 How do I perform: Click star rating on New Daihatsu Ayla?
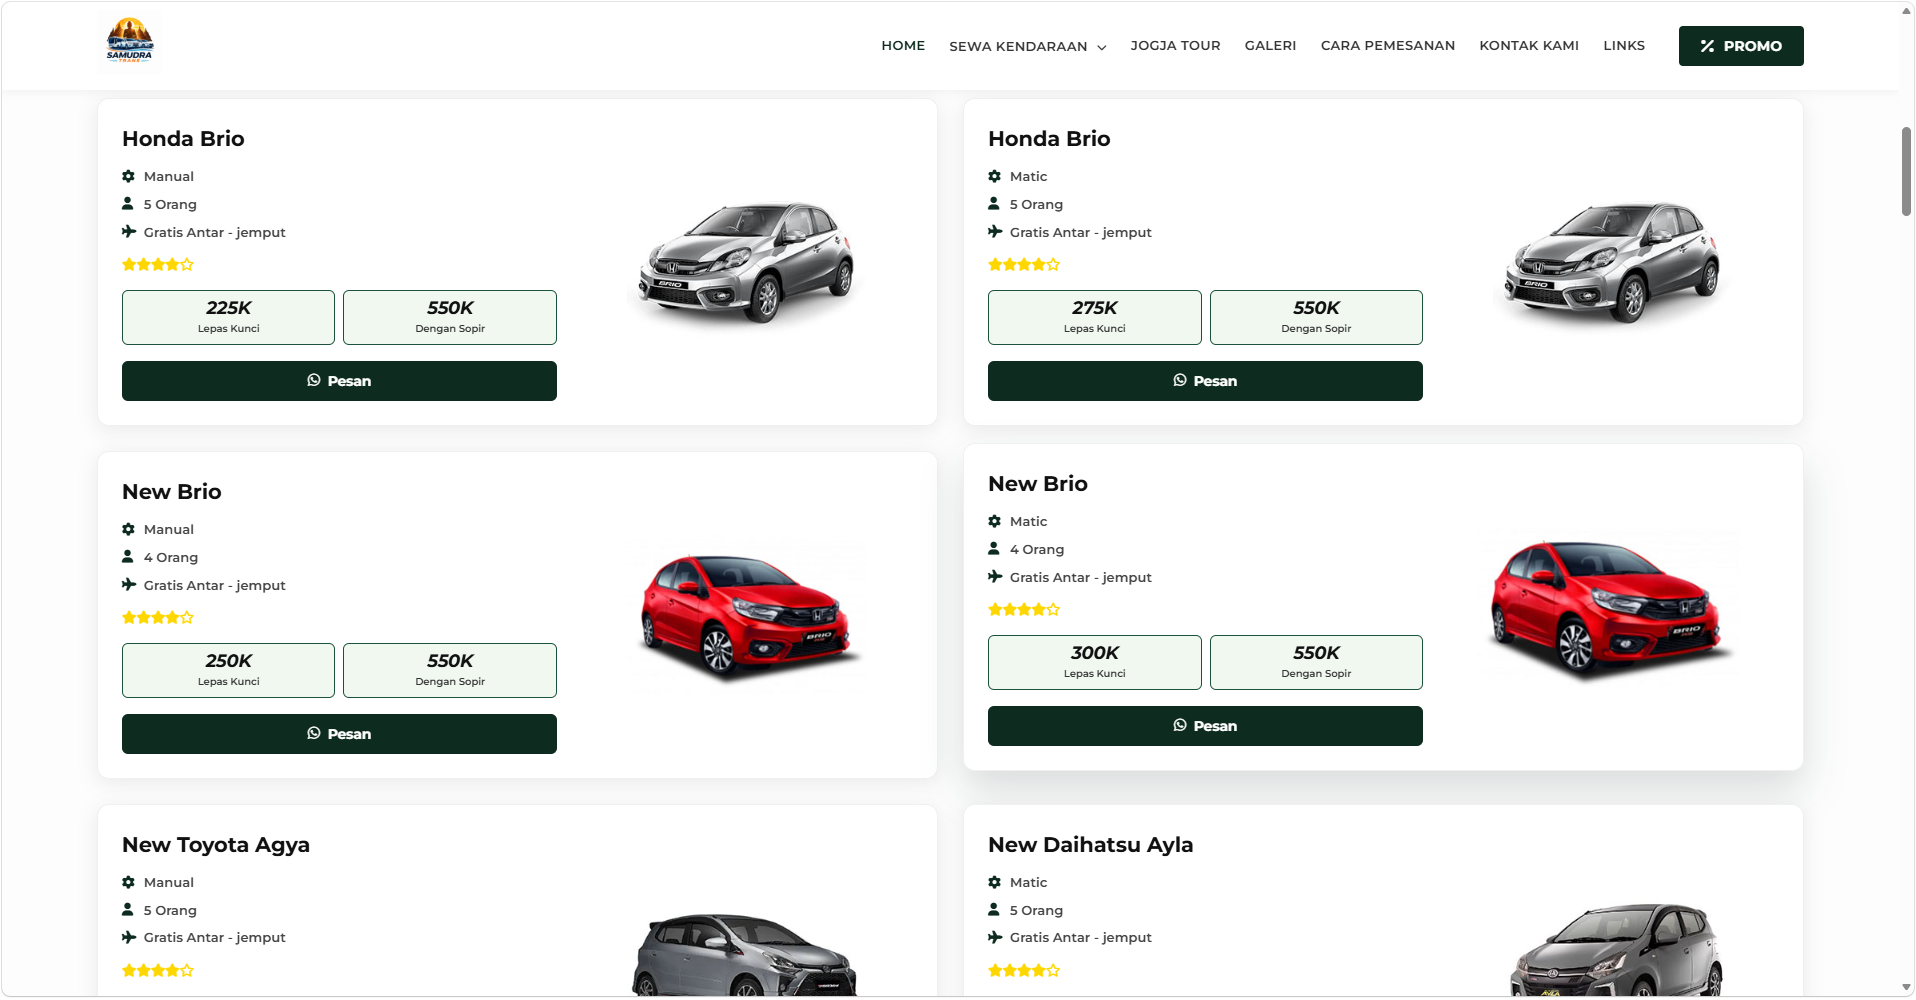point(1024,971)
